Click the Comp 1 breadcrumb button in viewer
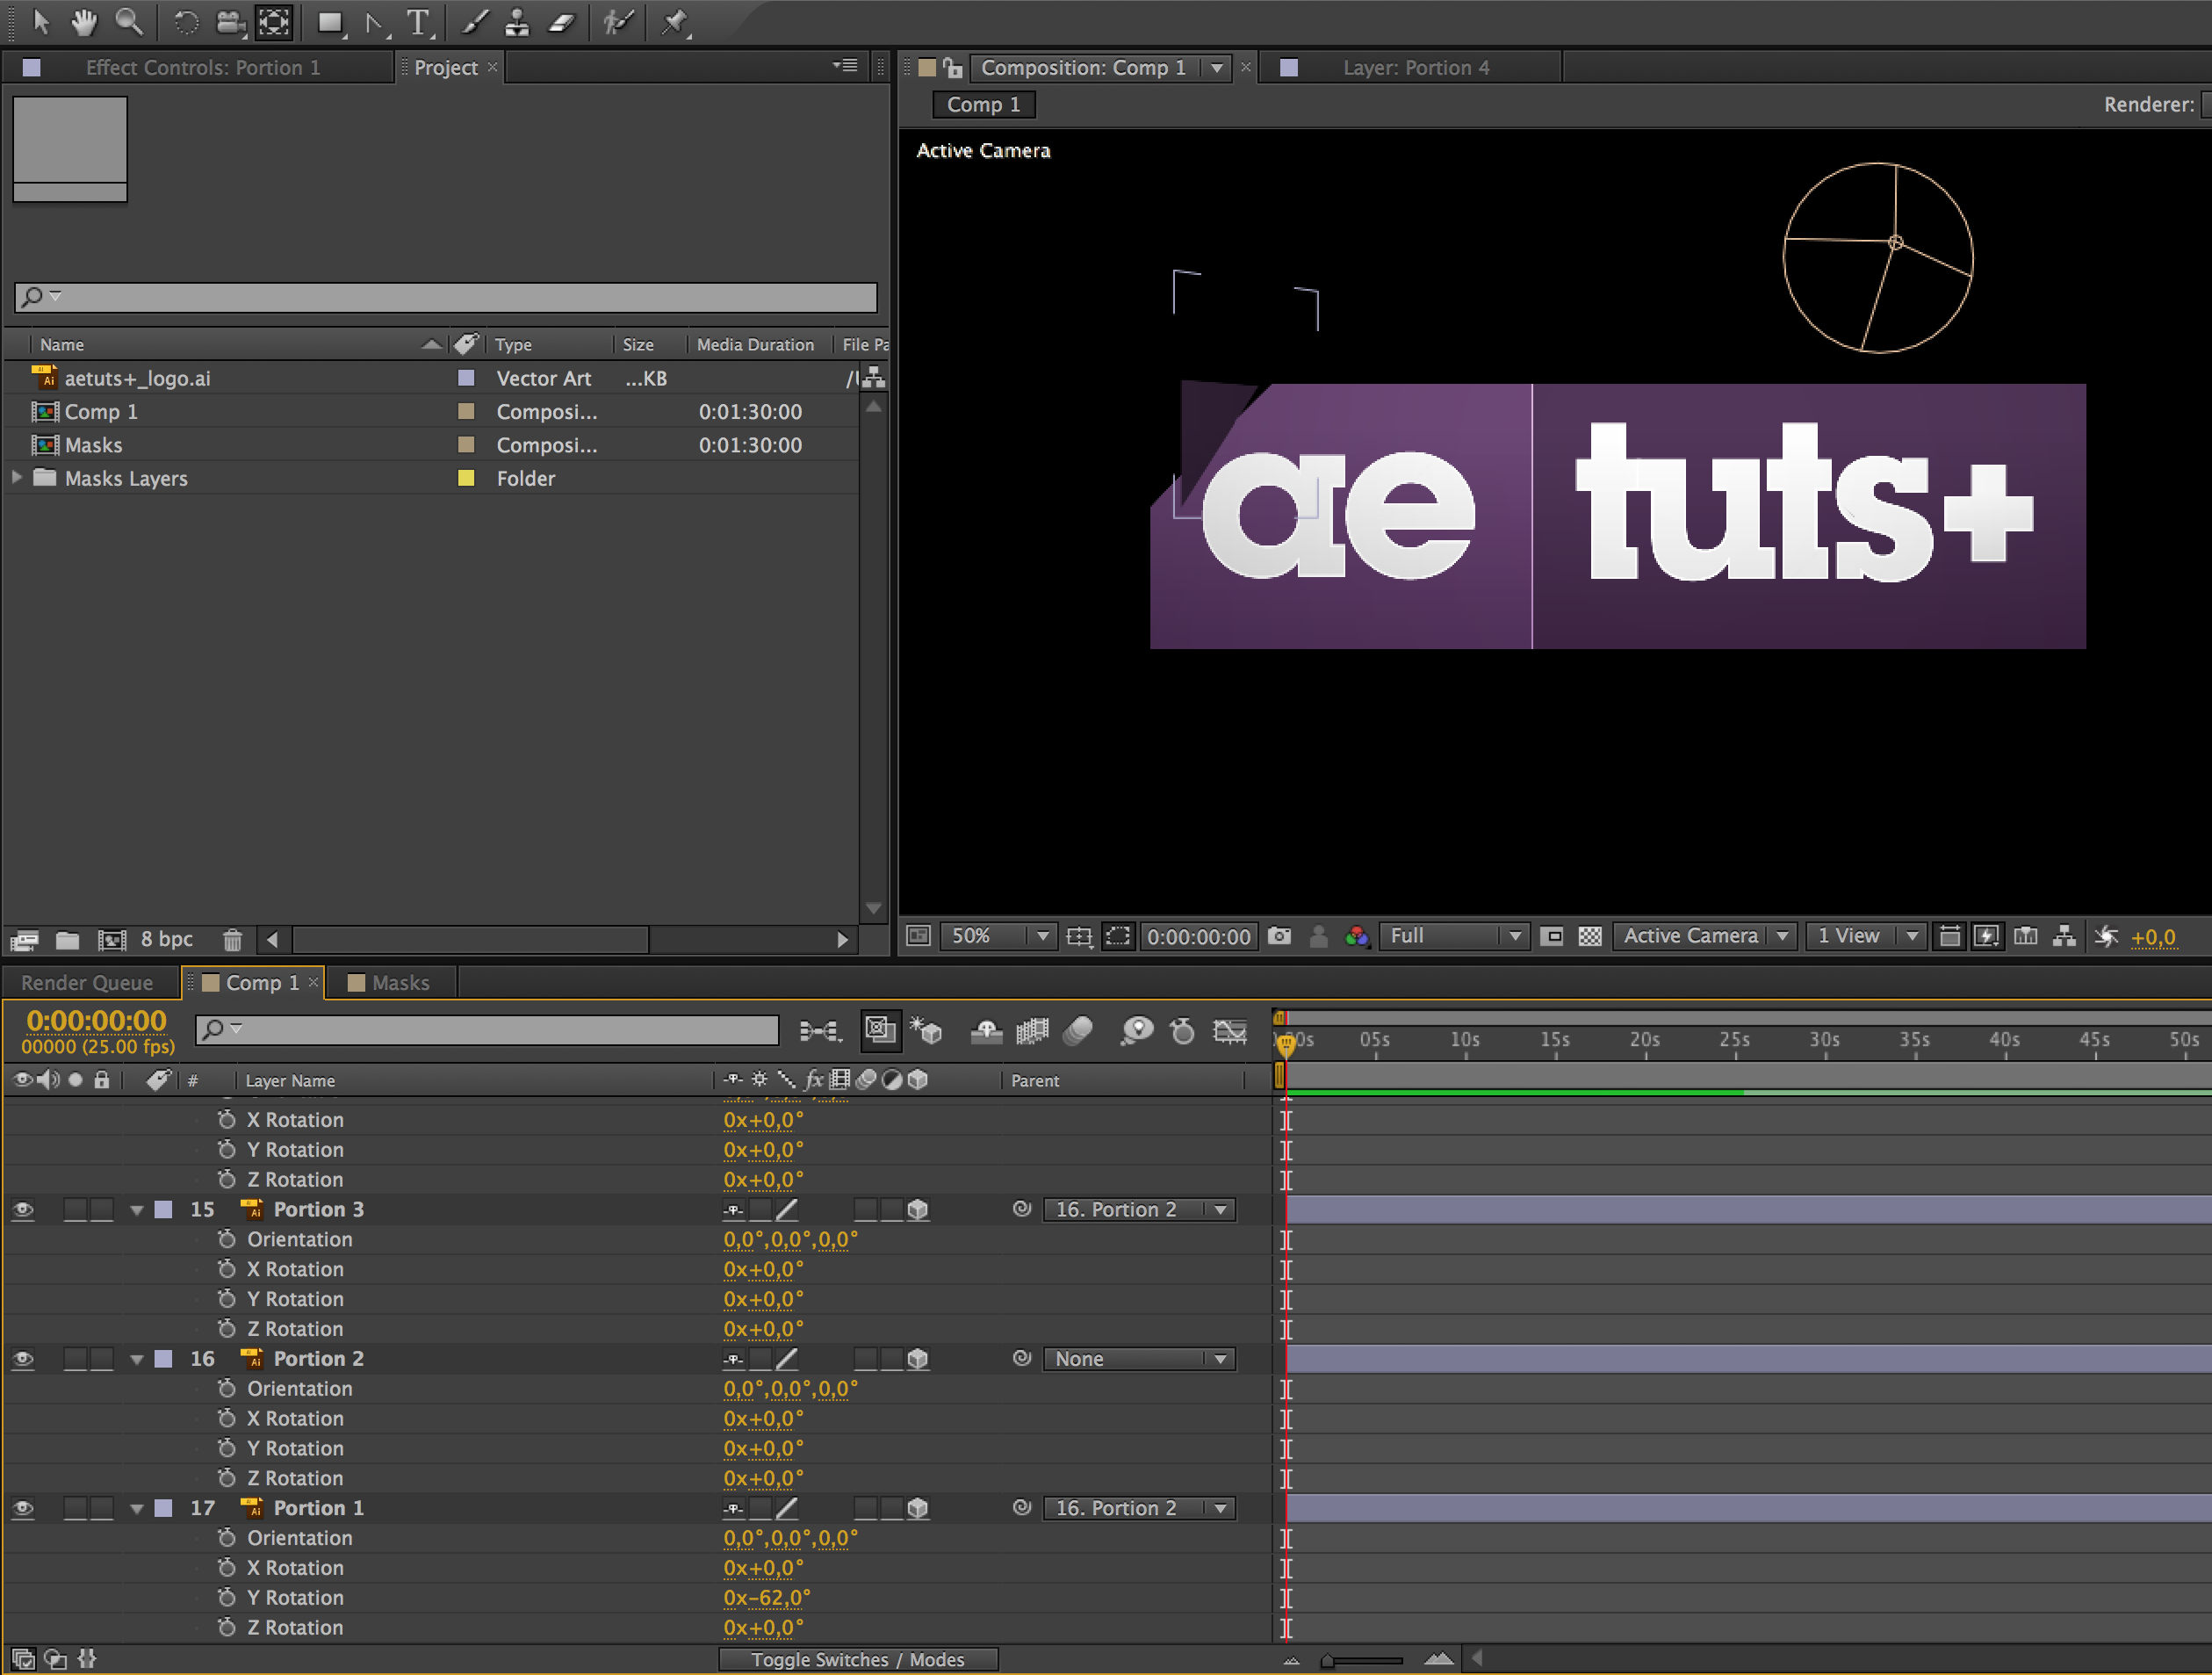 (x=983, y=104)
